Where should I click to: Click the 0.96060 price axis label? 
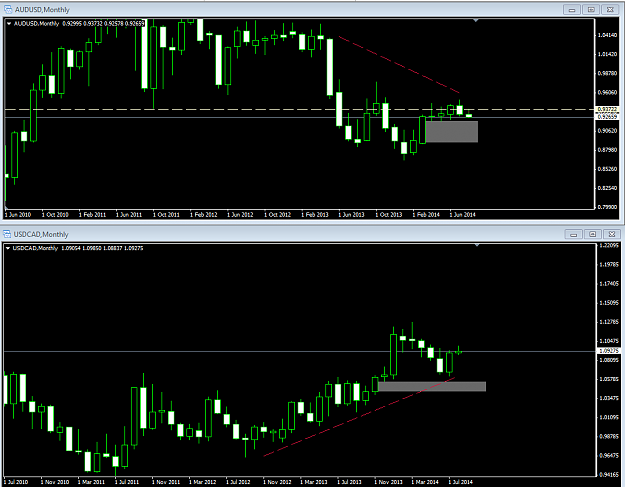coord(607,92)
